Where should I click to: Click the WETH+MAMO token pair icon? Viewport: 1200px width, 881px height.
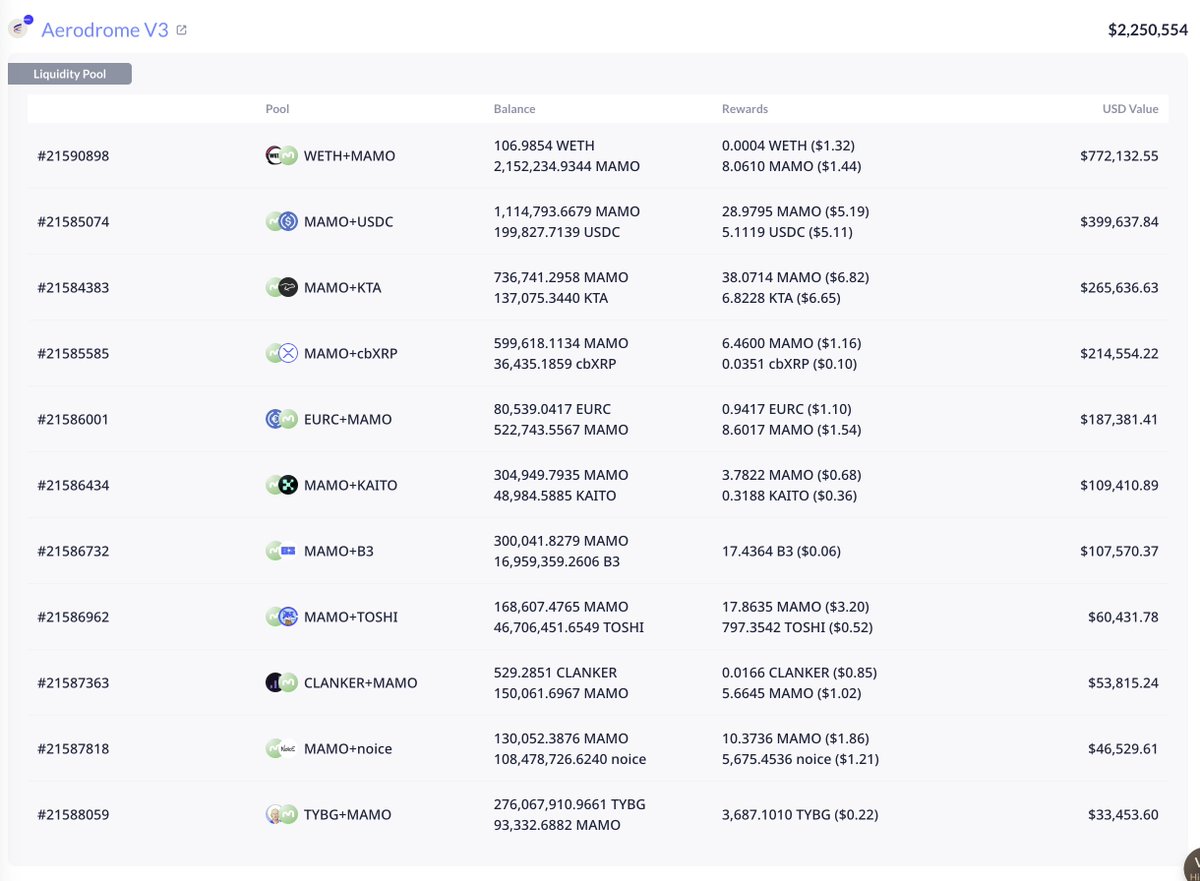[x=282, y=156]
